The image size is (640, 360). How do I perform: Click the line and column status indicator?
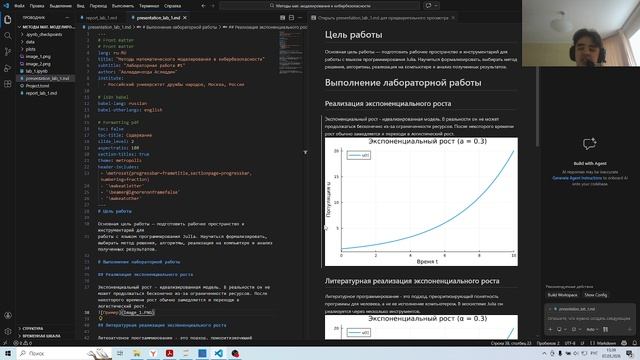coord(511,343)
